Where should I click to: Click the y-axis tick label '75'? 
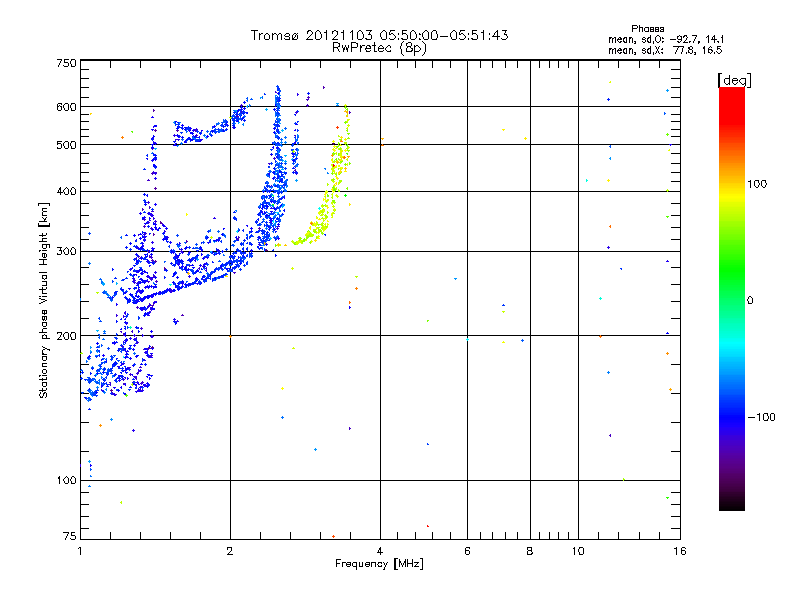coord(69,536)
